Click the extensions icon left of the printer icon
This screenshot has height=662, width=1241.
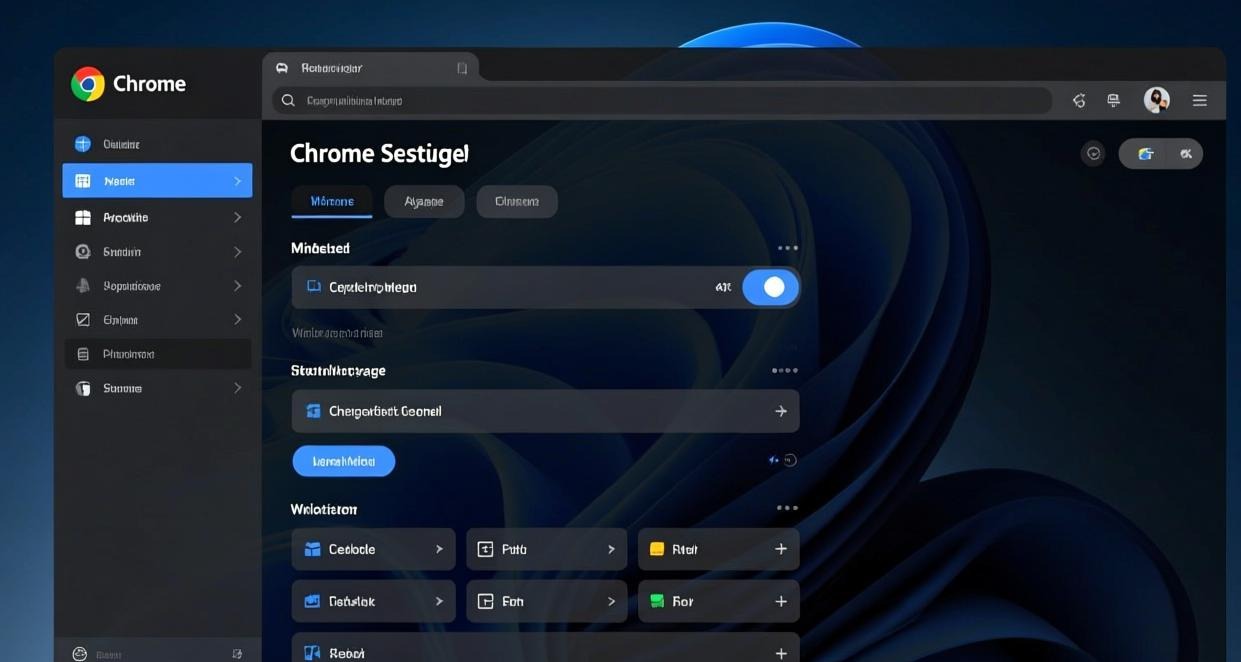(x=1079, y=100)
